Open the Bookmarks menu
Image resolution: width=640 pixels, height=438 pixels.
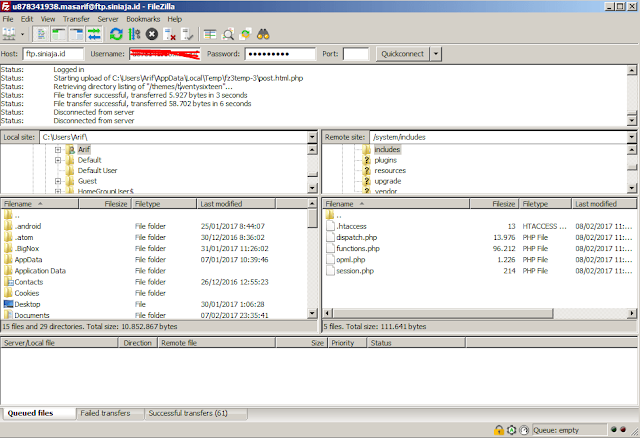[143, 19]
